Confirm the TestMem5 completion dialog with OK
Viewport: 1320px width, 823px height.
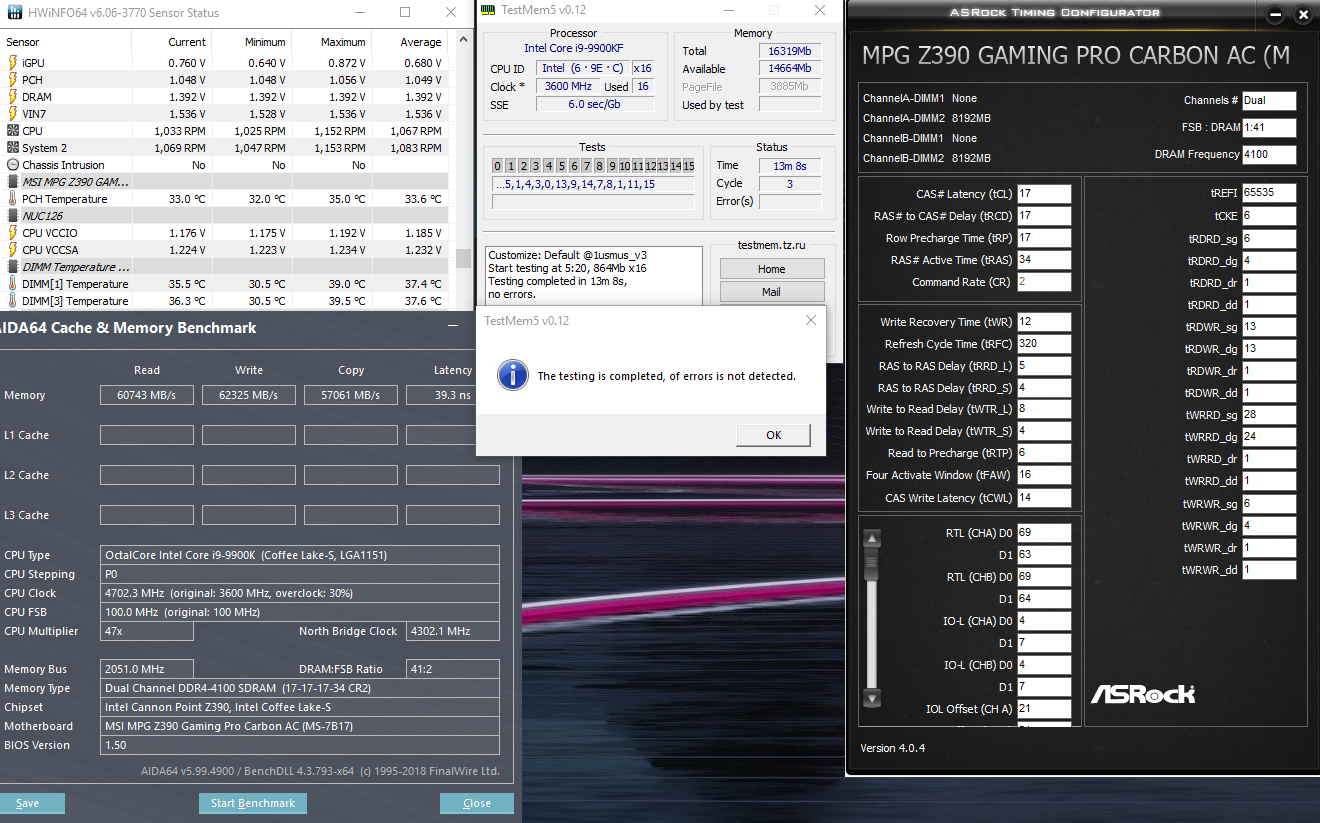click(x=773, y=435)
